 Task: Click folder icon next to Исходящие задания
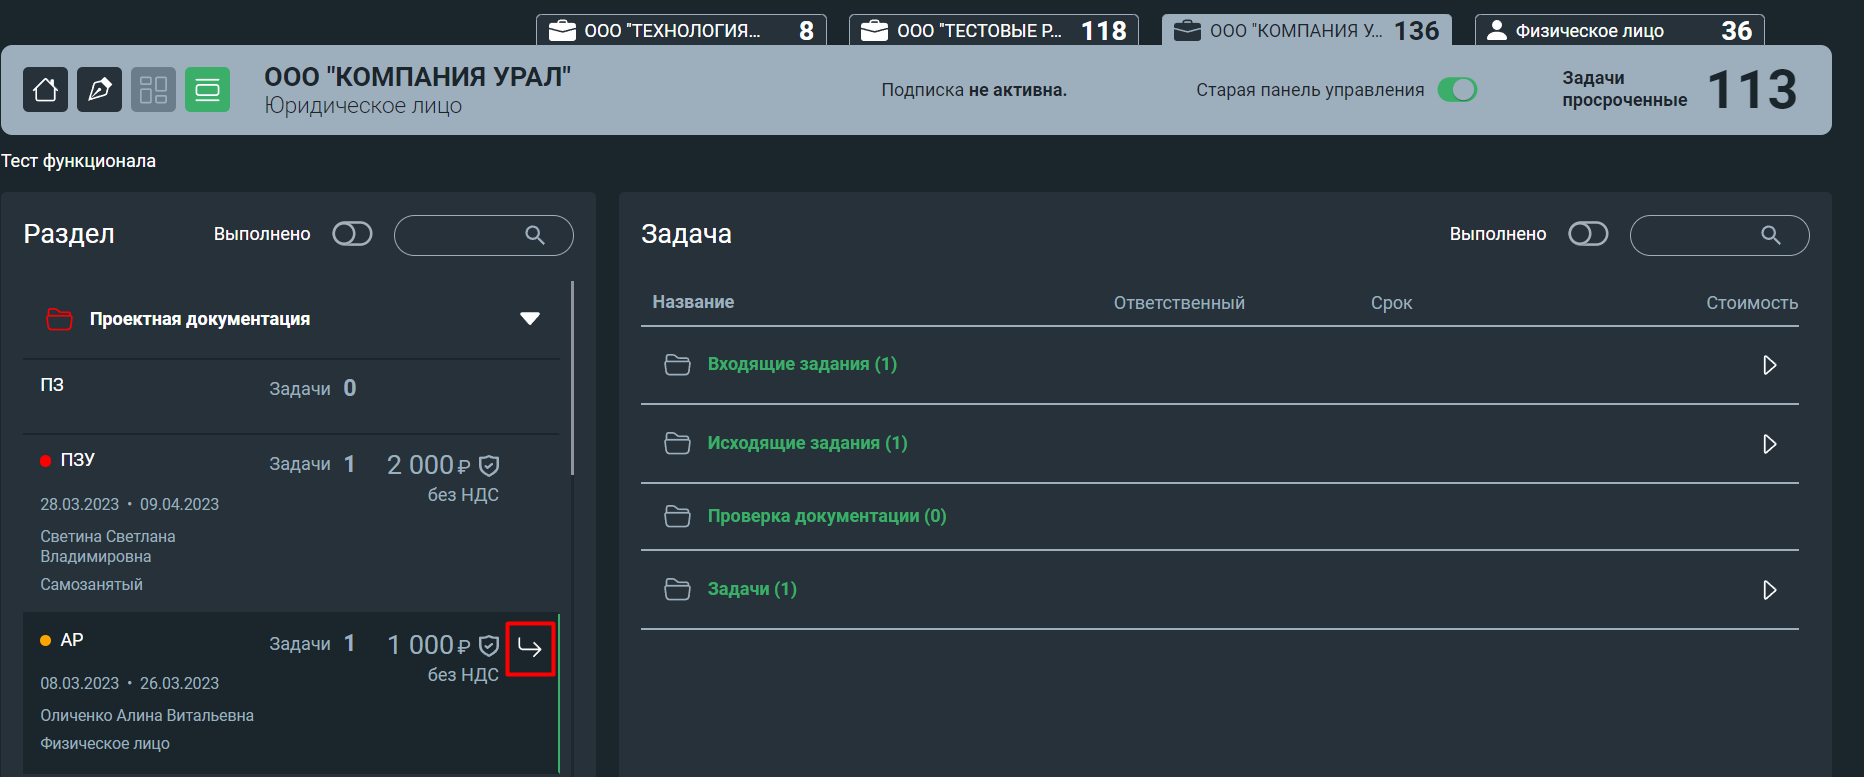pos(678,443)
